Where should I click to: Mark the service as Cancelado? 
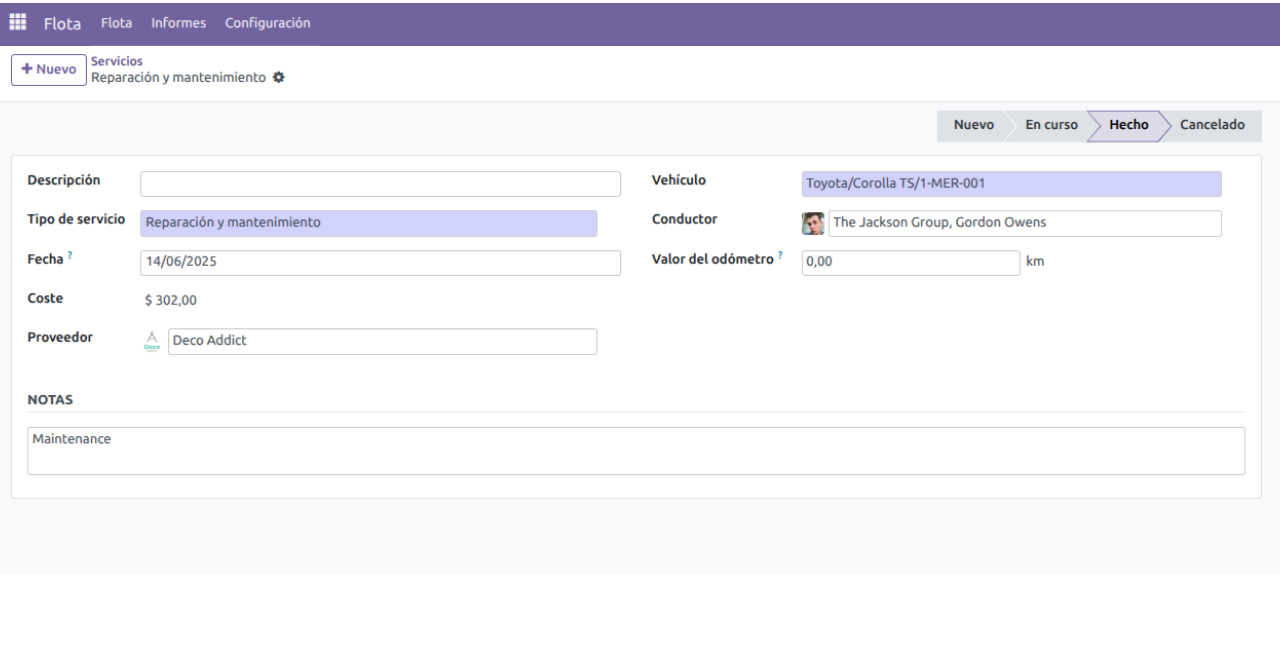[x=1212, y=125]
